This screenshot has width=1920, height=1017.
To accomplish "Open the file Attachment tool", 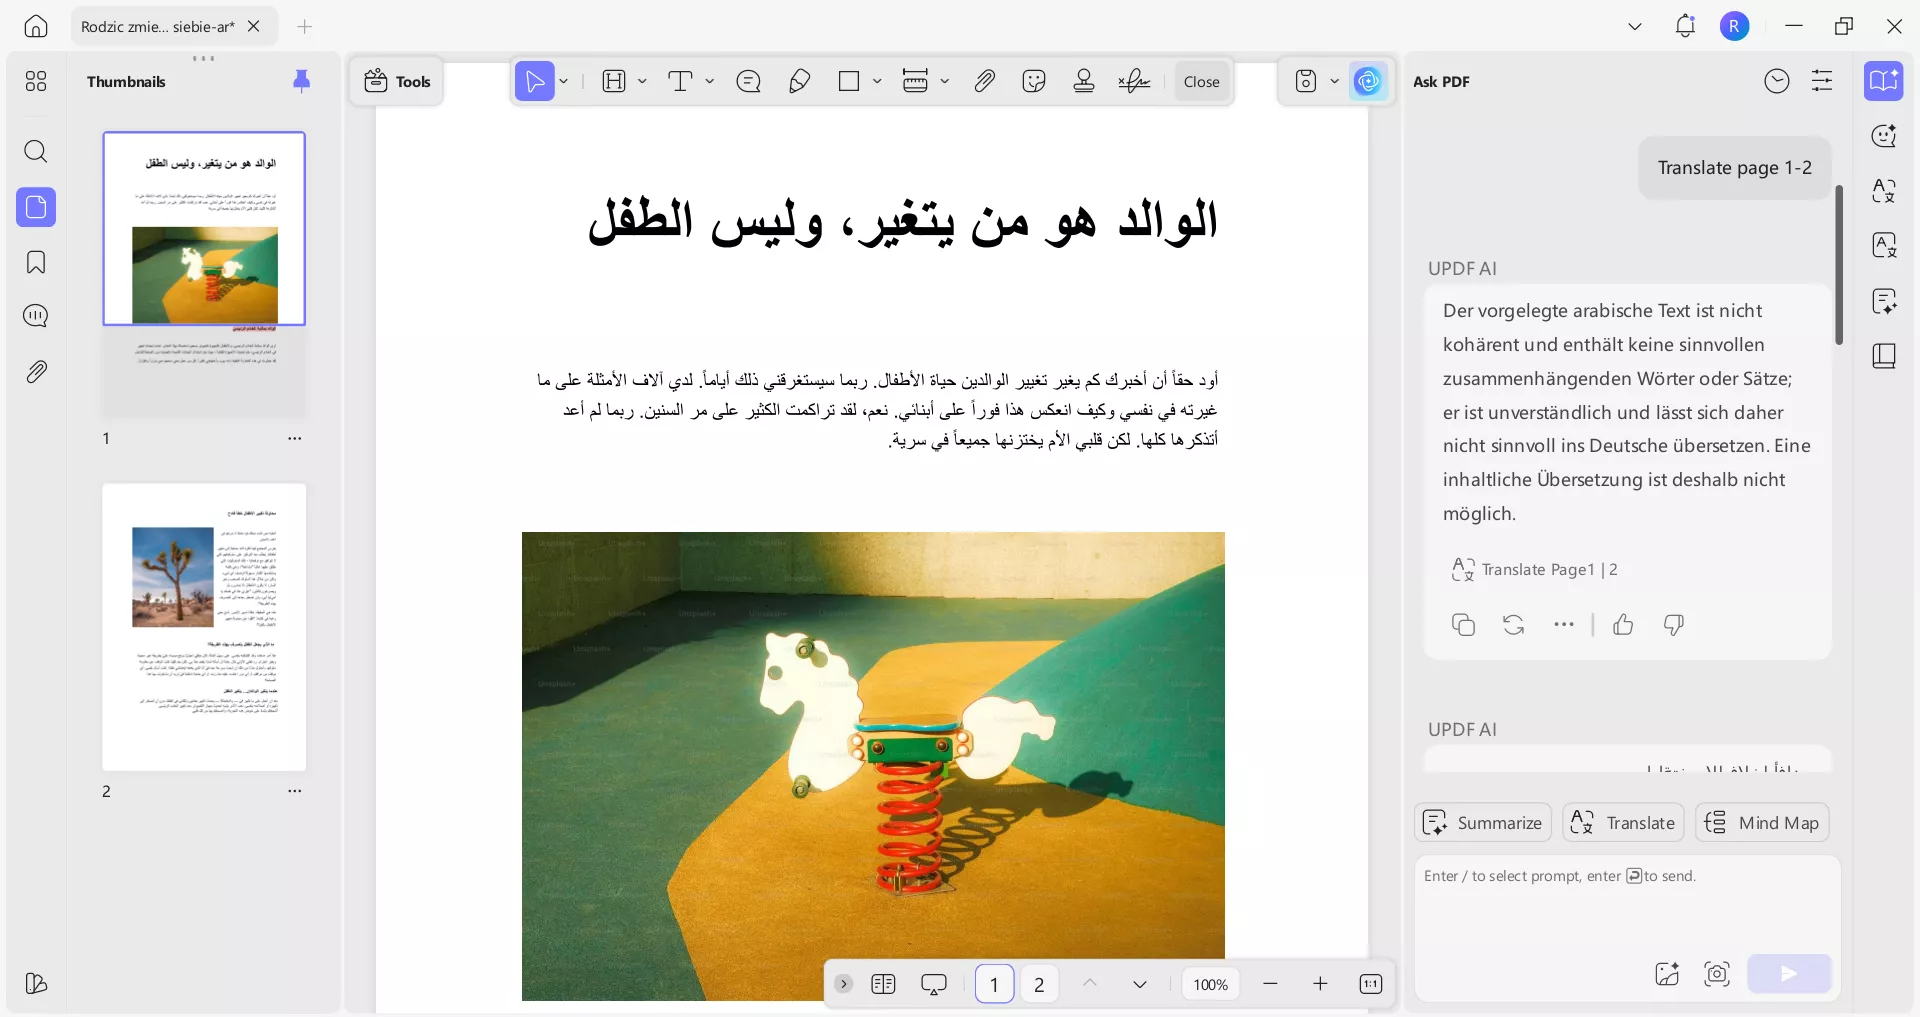I will point(985,81).
